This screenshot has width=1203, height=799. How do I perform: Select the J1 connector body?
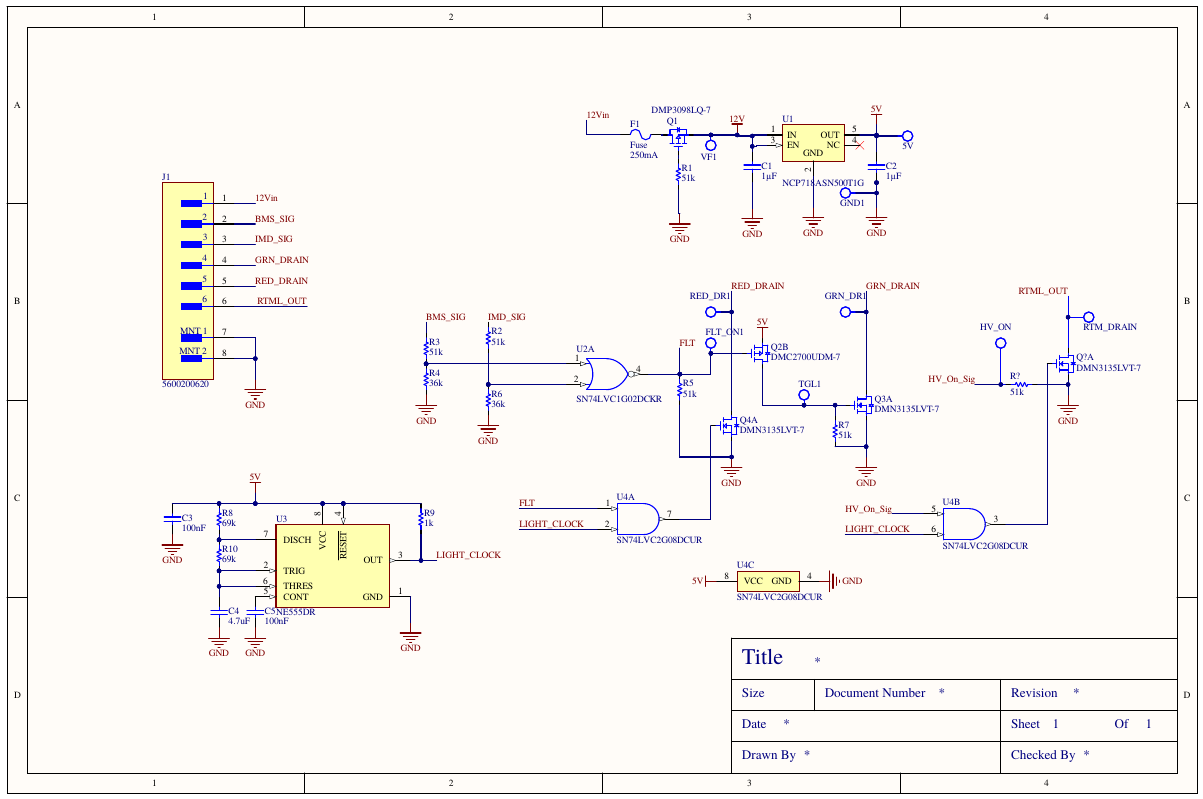186,279
